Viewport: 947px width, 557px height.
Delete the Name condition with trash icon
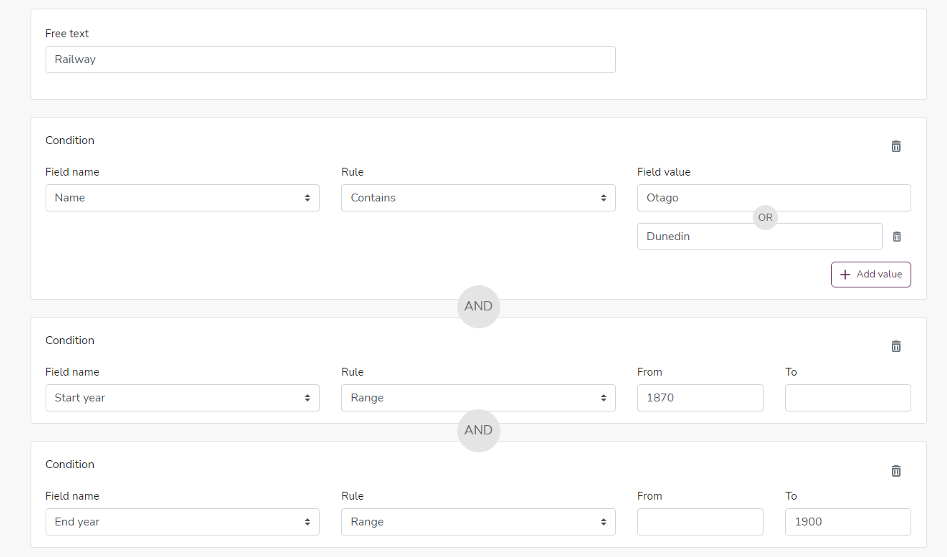pos(896,146)
